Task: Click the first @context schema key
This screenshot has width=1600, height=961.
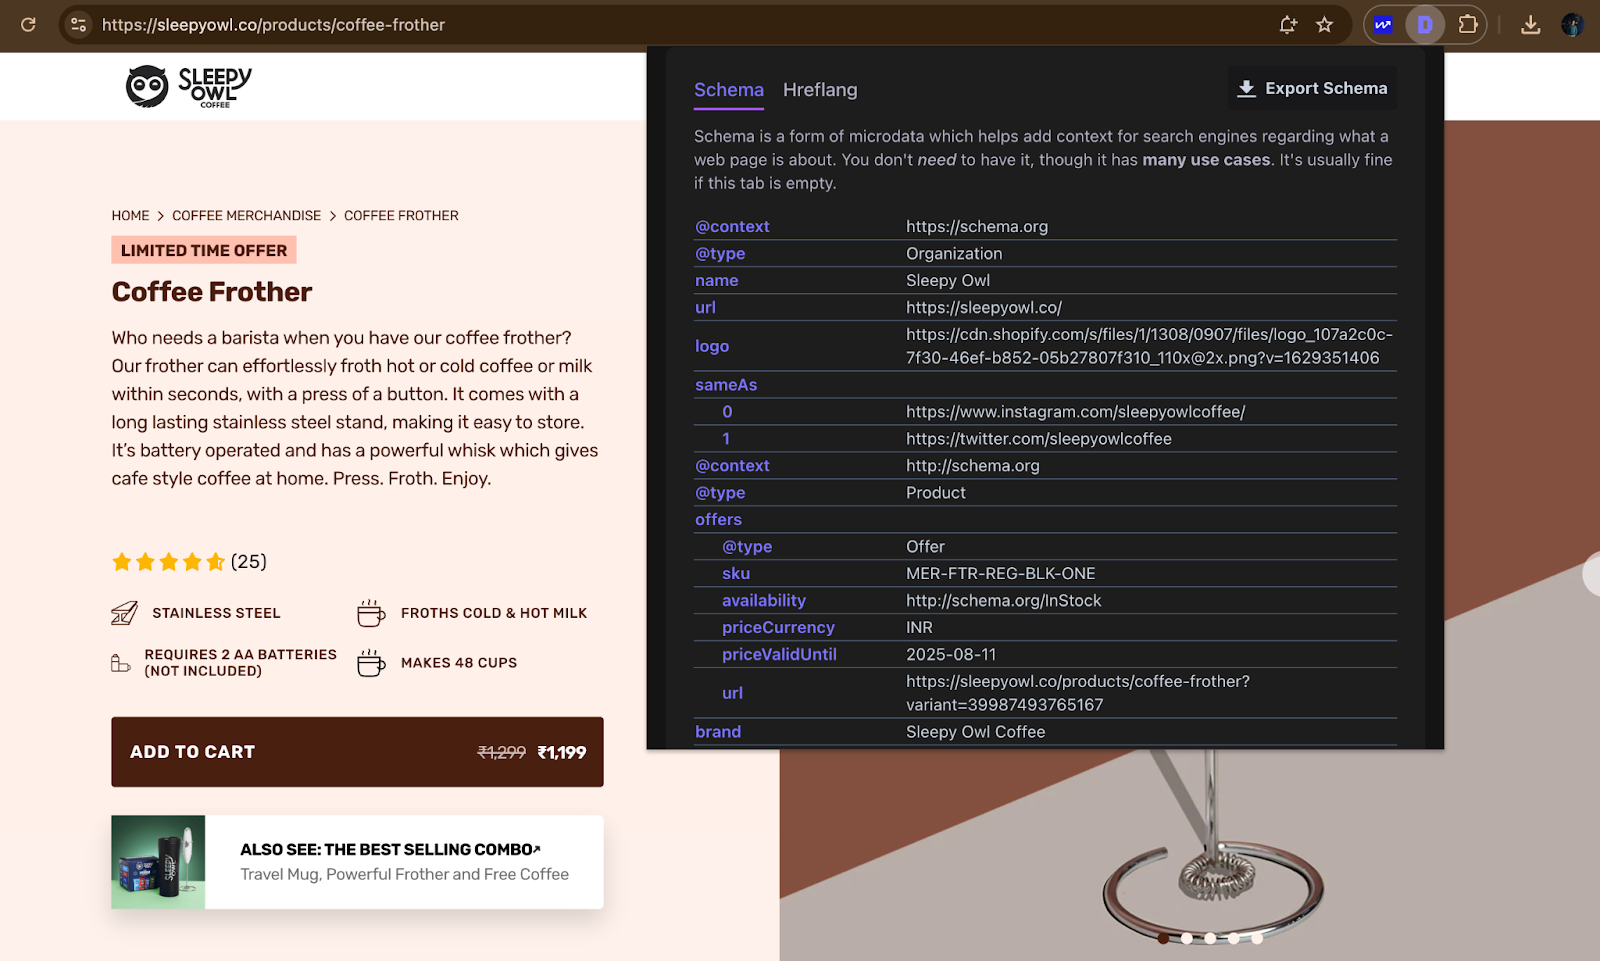Action: [x=732, y=227]
